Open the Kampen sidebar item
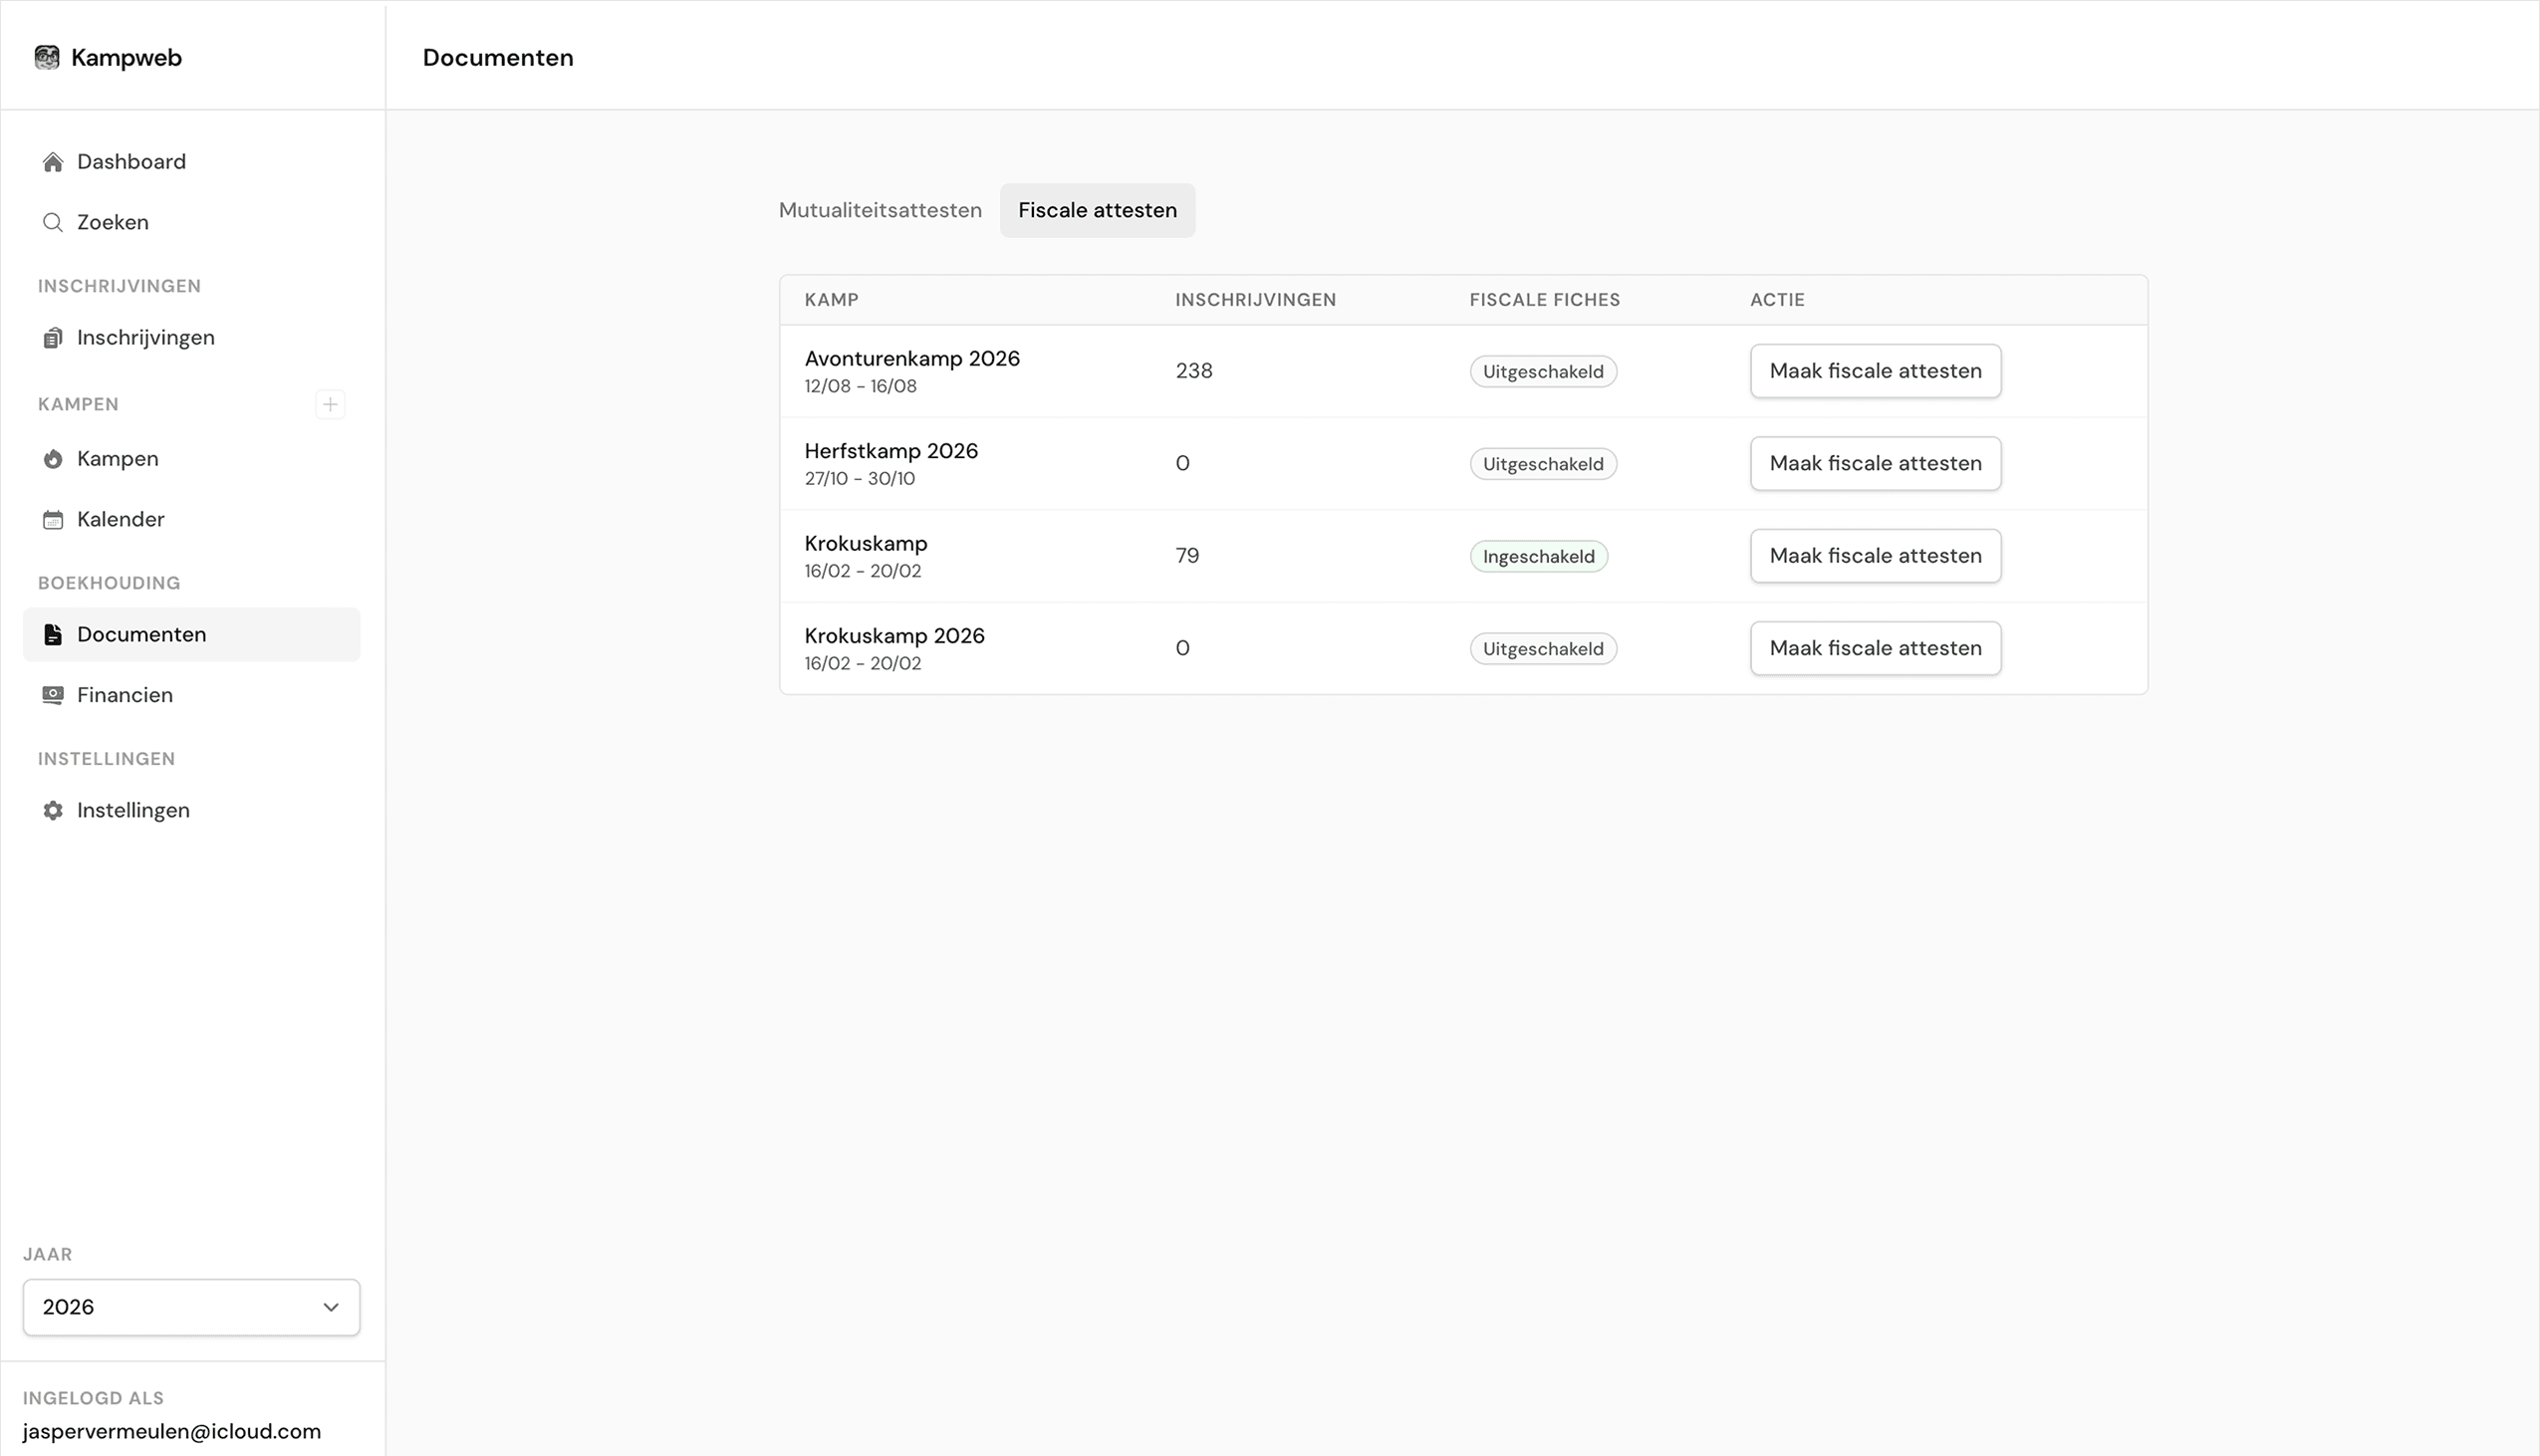The width and height of the screenshot is (2540, 1456). [191, 459]
